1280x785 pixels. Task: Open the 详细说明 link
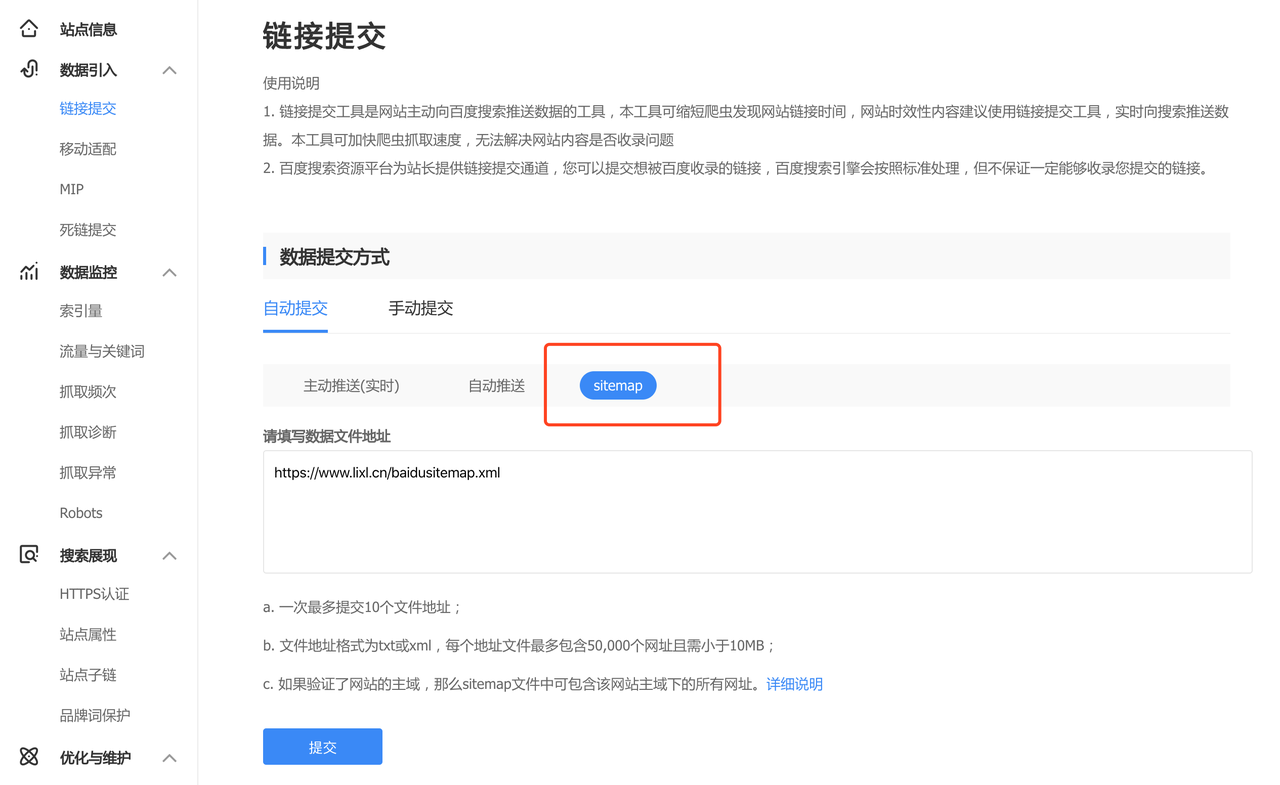[794, 684]
